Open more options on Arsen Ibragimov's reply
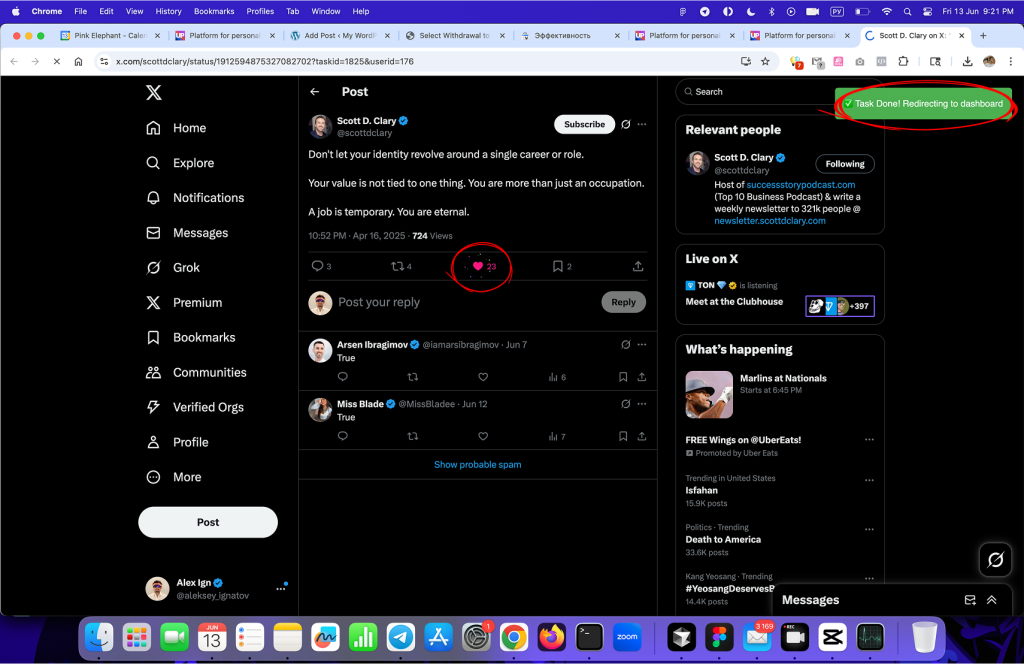Viewport: 1024px width, 664px height. click(642, 345)
